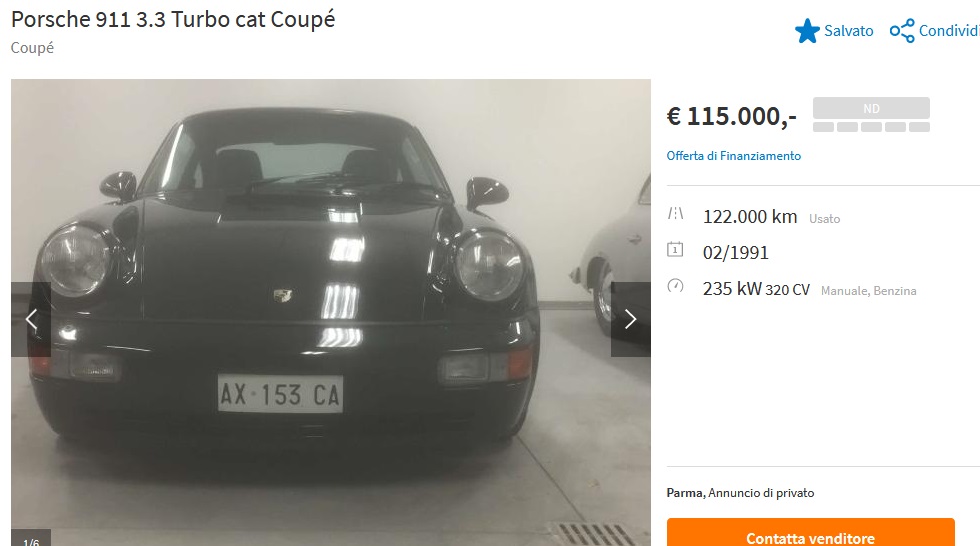Open the Condividi share link
Screen dimensions: 980x546
tap(949, 31)
